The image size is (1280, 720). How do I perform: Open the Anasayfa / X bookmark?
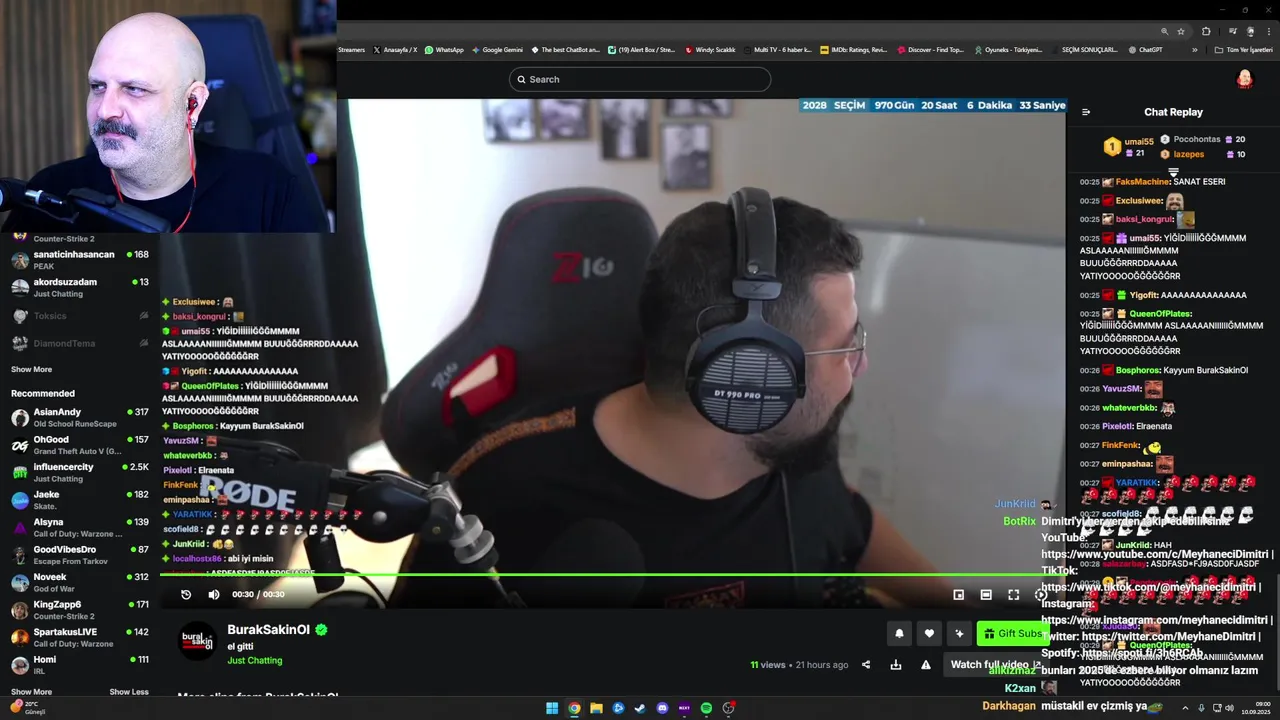click(395, 49)
